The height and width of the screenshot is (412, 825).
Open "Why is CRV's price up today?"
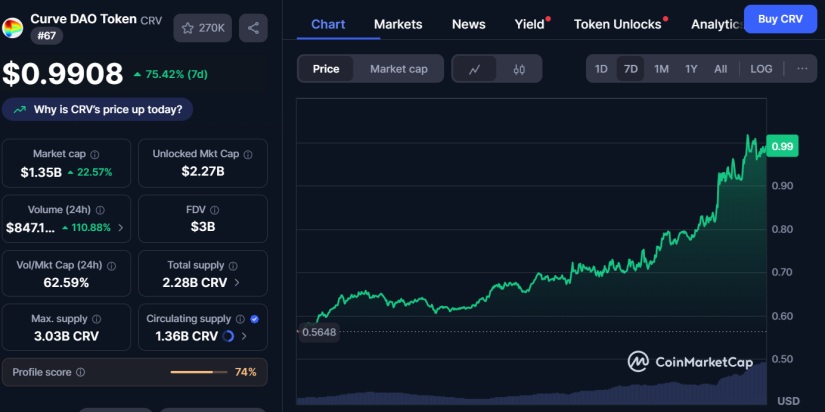[x=99, y=109]
